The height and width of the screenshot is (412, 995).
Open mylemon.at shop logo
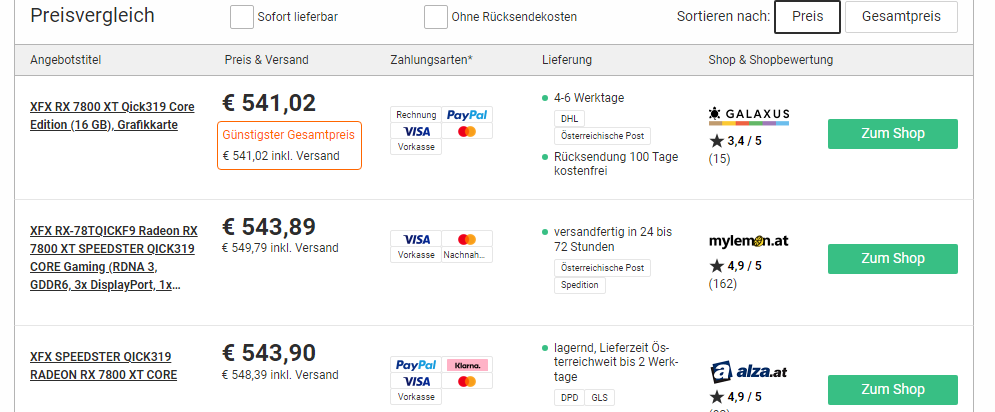(748, 241)
